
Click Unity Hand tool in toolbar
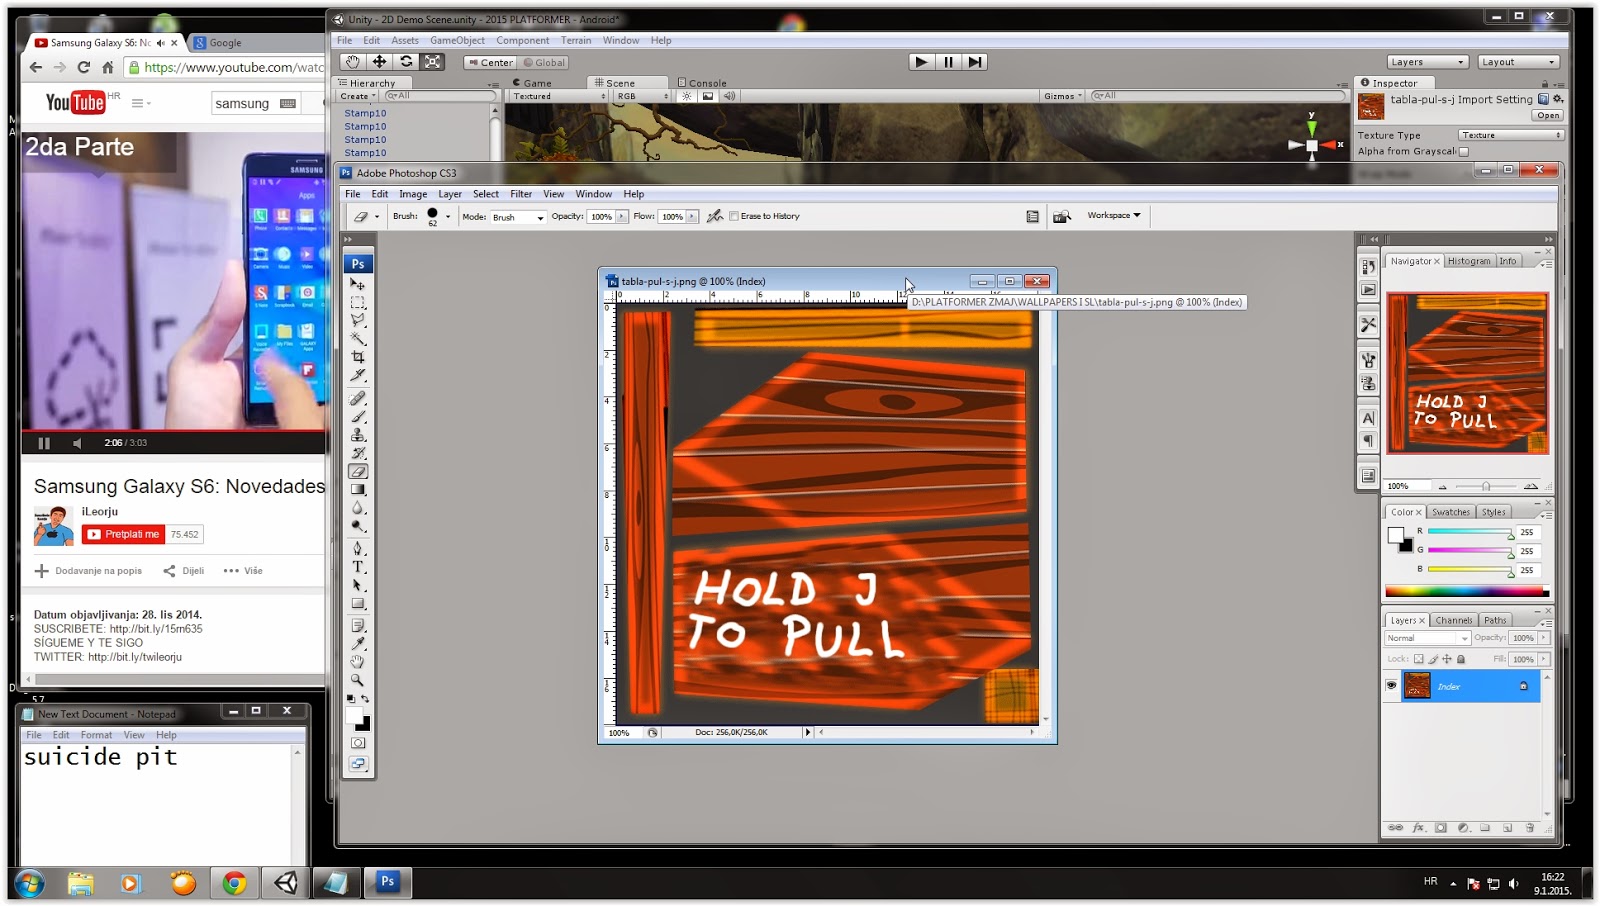click(353, 62)
